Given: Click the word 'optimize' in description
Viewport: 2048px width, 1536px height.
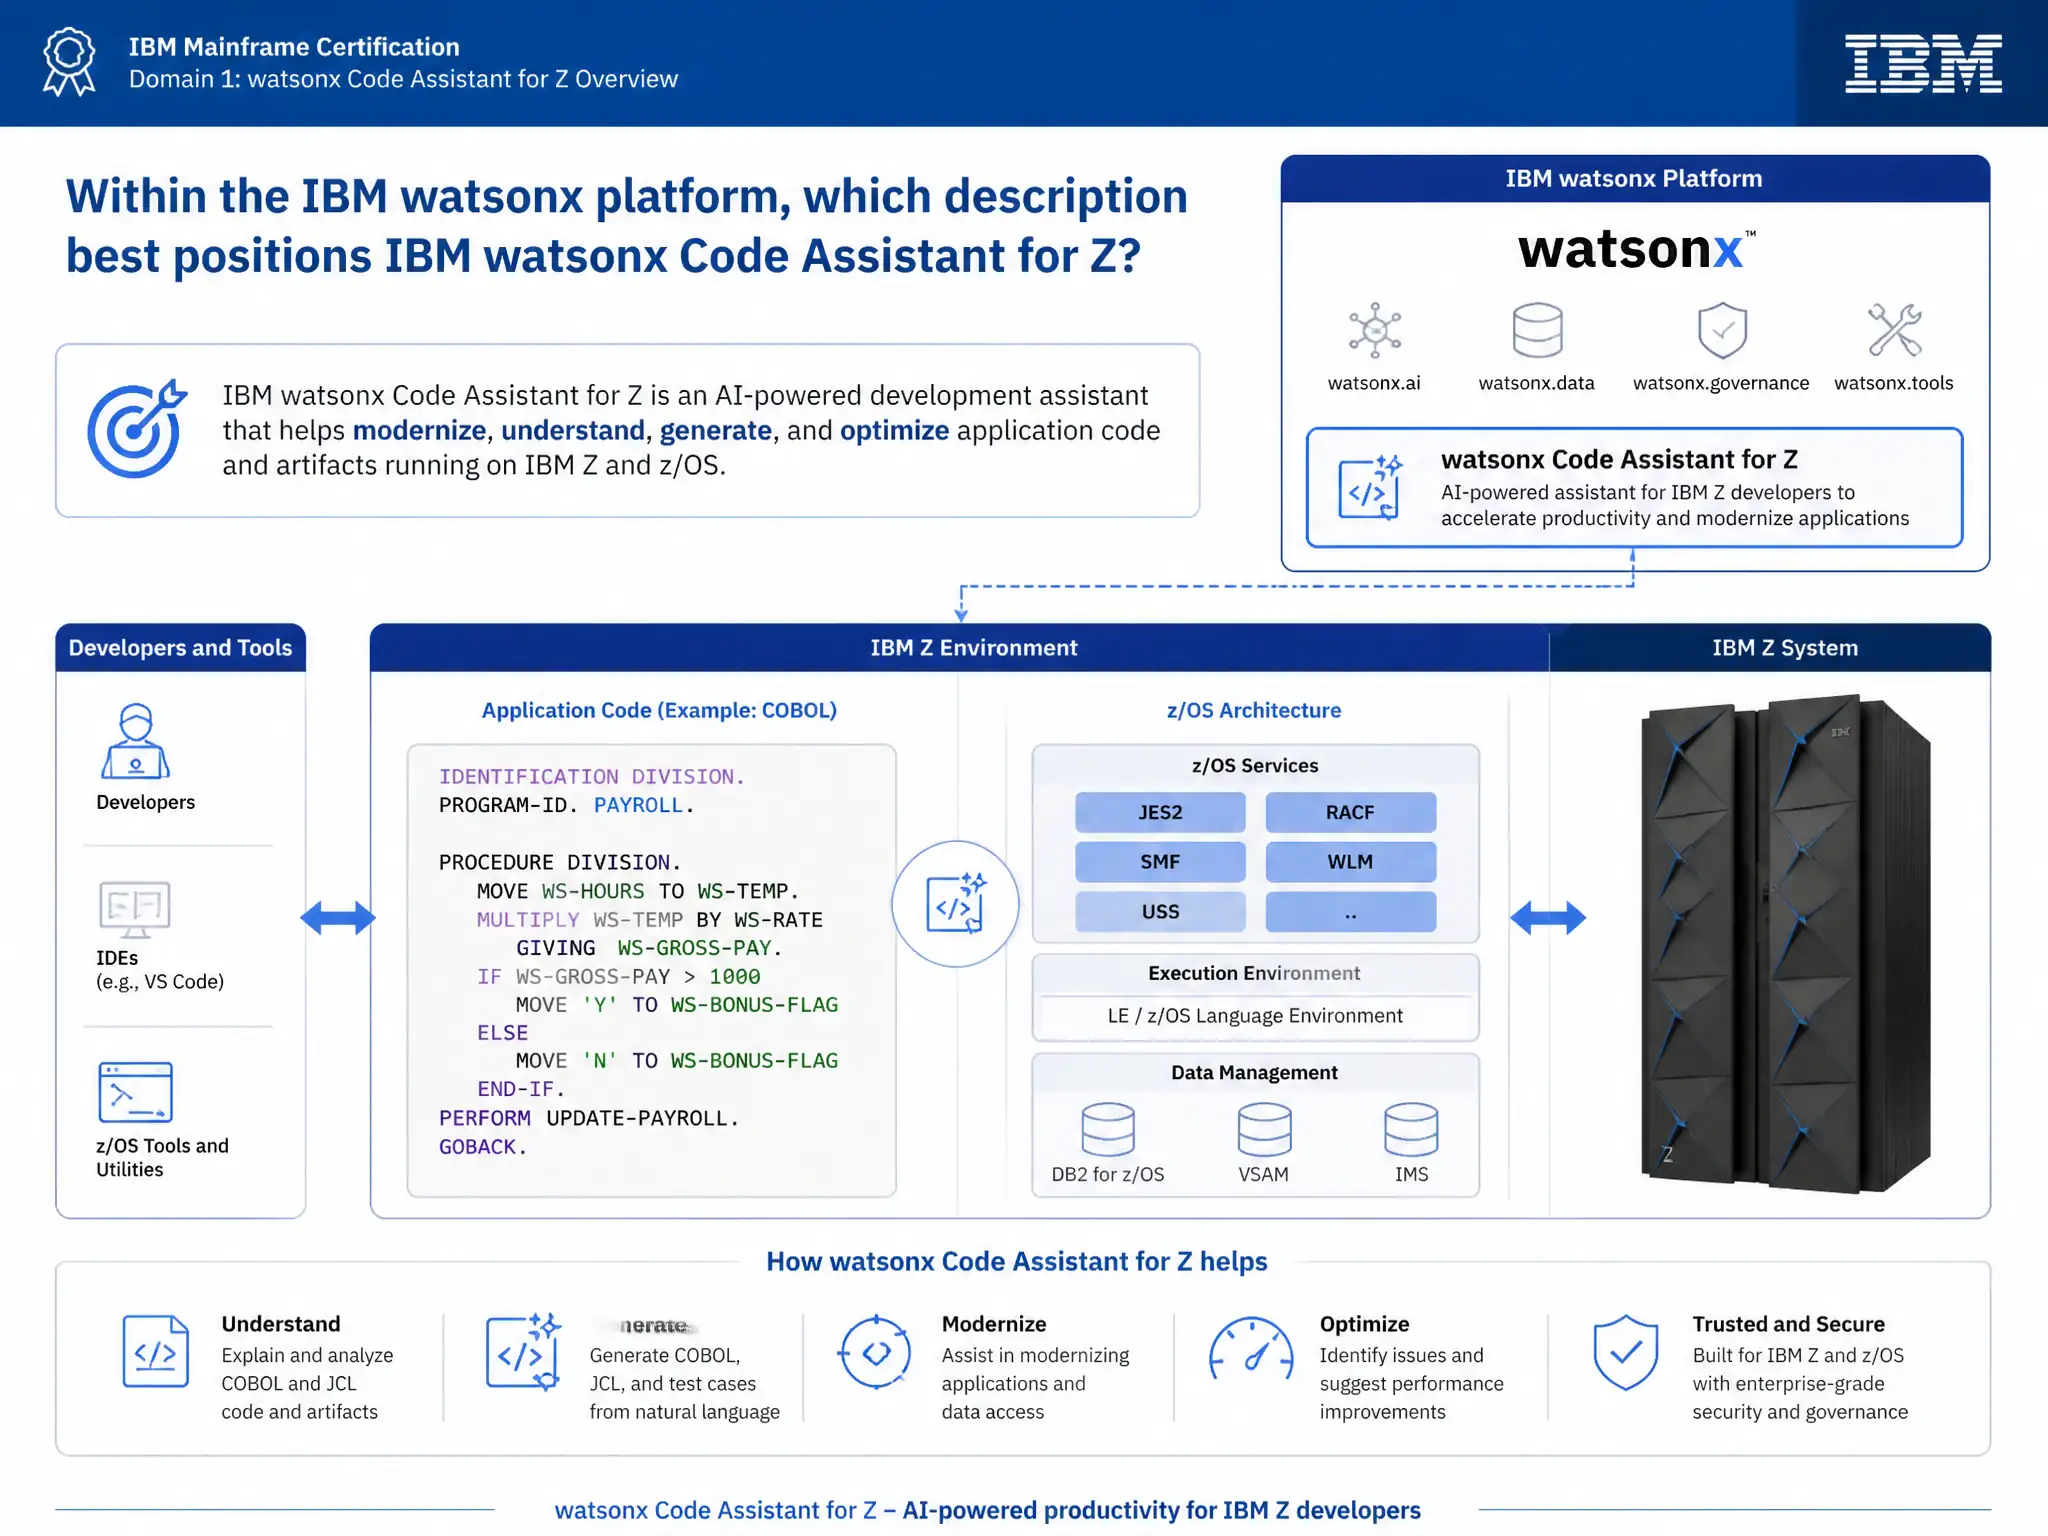Looking at the screenshot, I should tap(894, 430).
